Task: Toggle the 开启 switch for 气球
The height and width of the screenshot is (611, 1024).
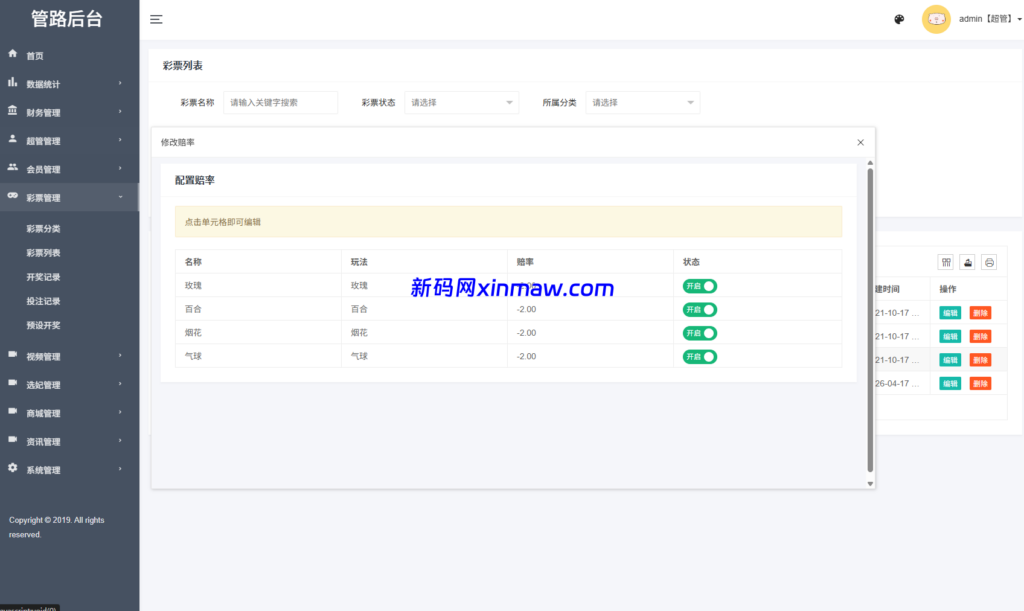Action: tap(699, 356)
